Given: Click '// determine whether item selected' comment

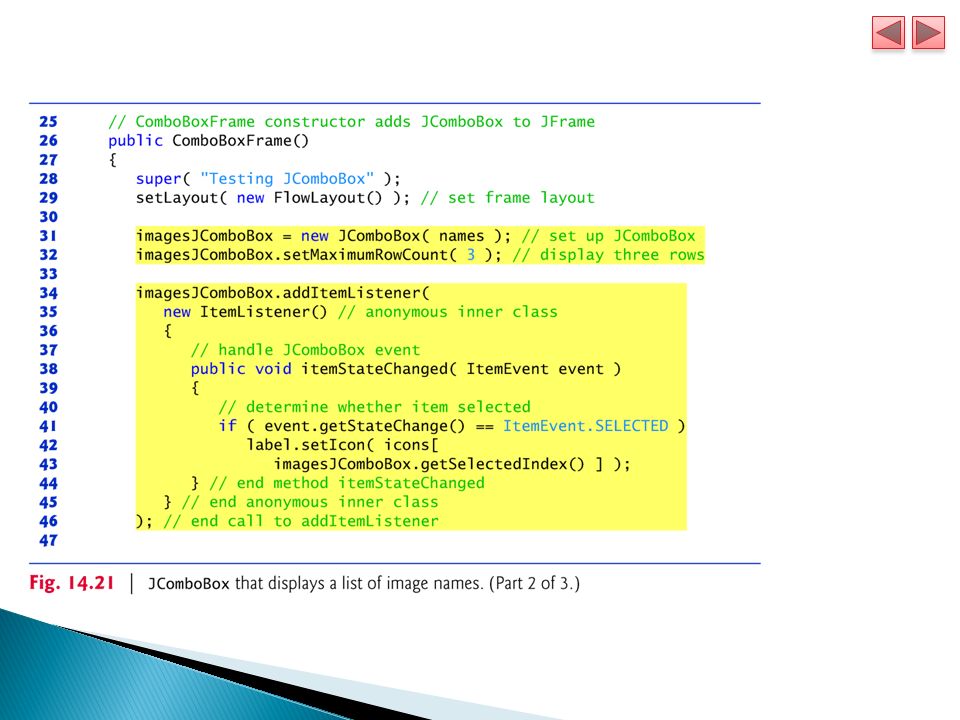Looking at the screenshot, I should click(x=375, y=407).
